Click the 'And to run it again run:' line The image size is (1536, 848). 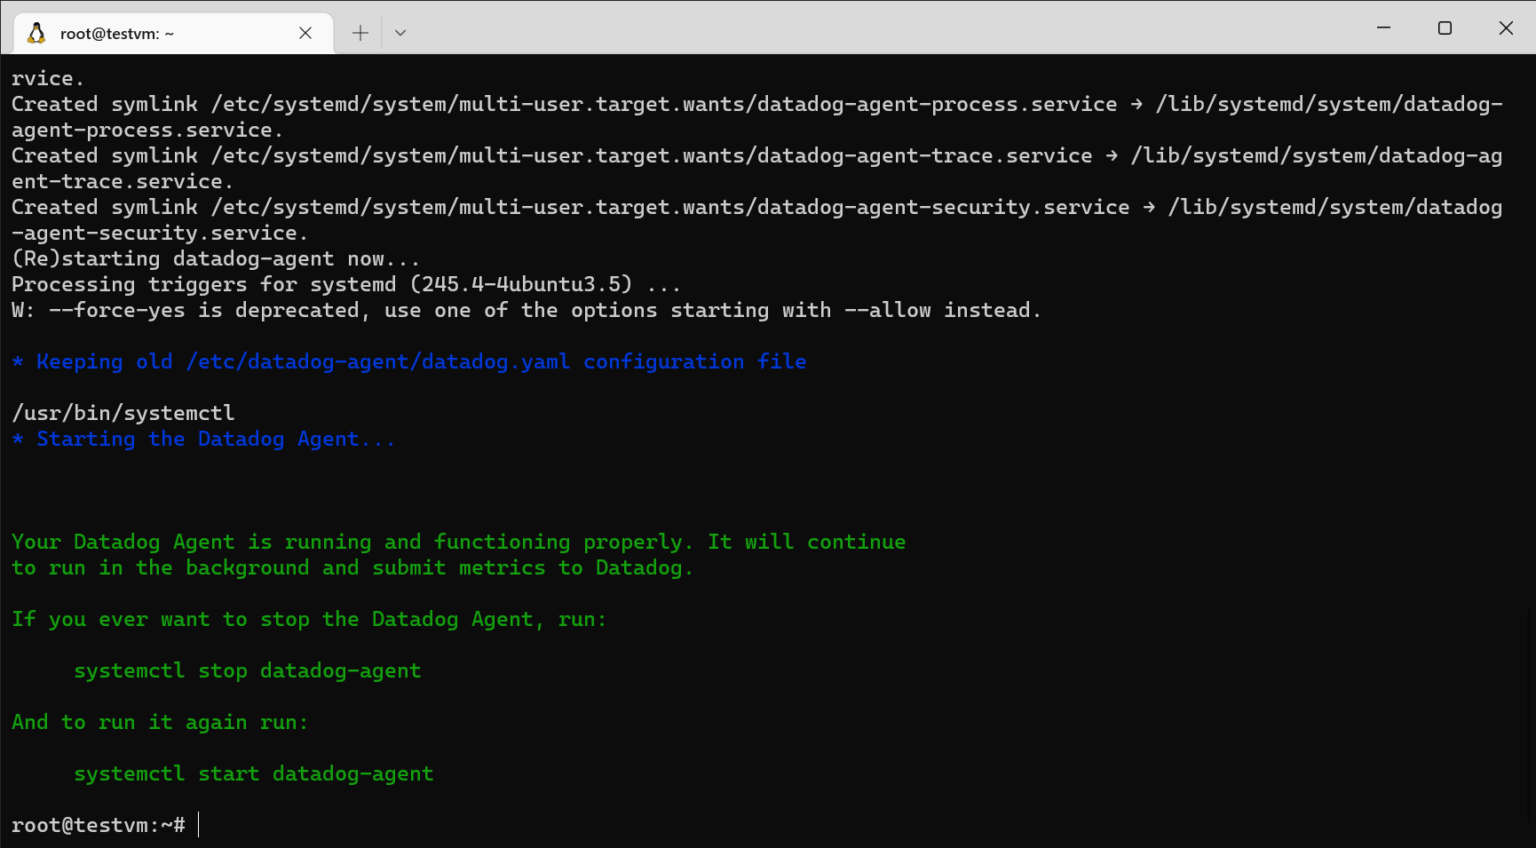[160, 722]
